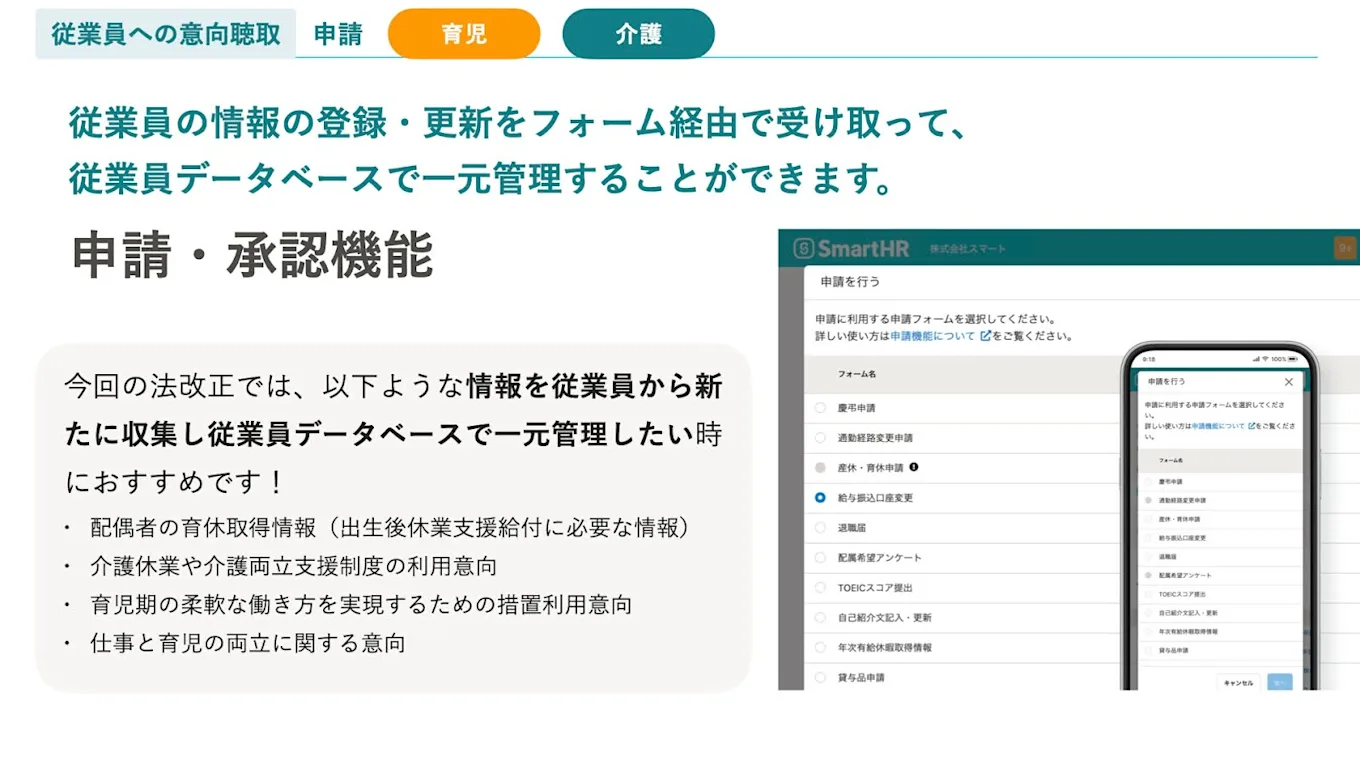Click the SmartHR logo in the header
This screenshot has height=765, width=1360.
(853, 248)
